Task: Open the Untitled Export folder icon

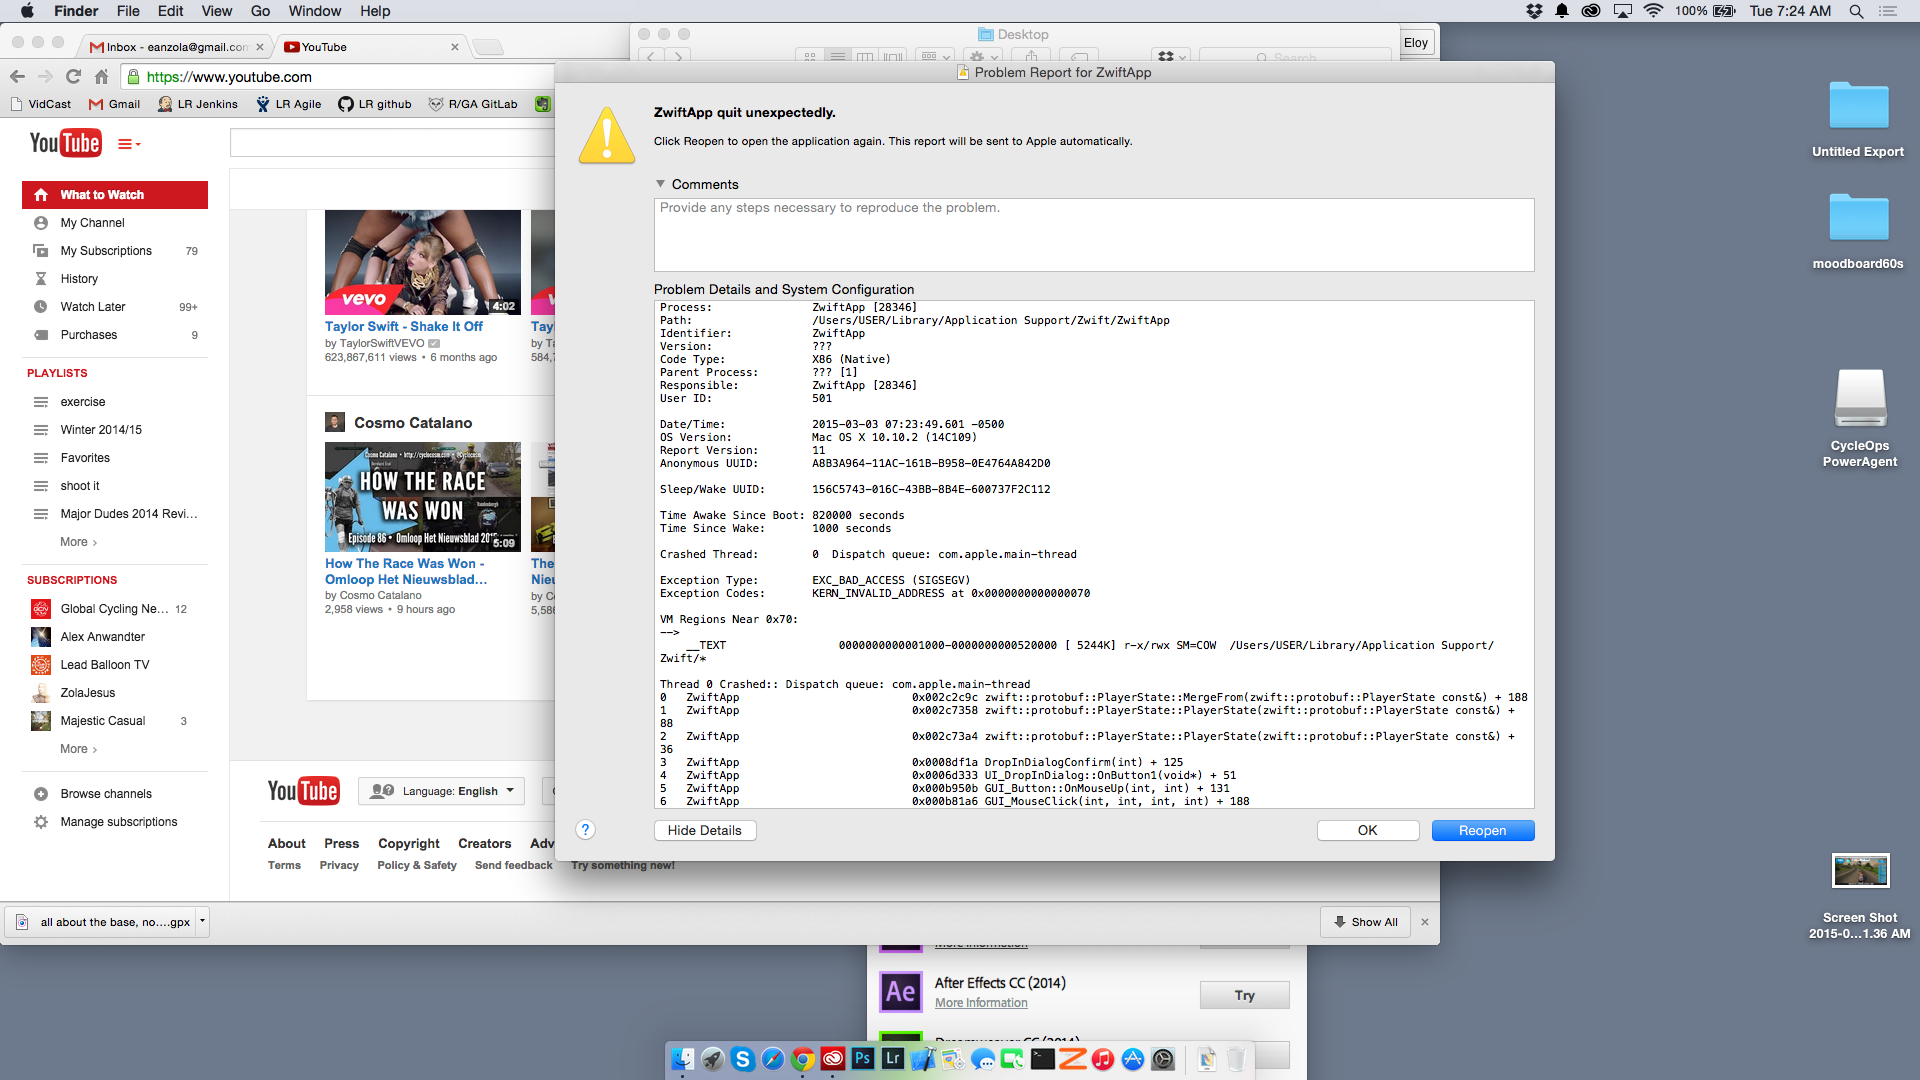Action: (1858, 106)
